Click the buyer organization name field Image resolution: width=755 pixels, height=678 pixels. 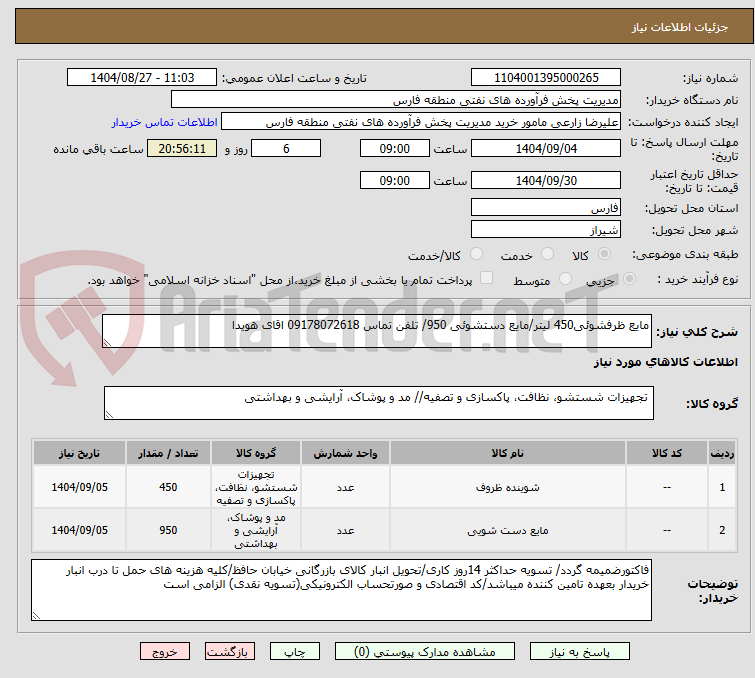click(x=396, y=100)
